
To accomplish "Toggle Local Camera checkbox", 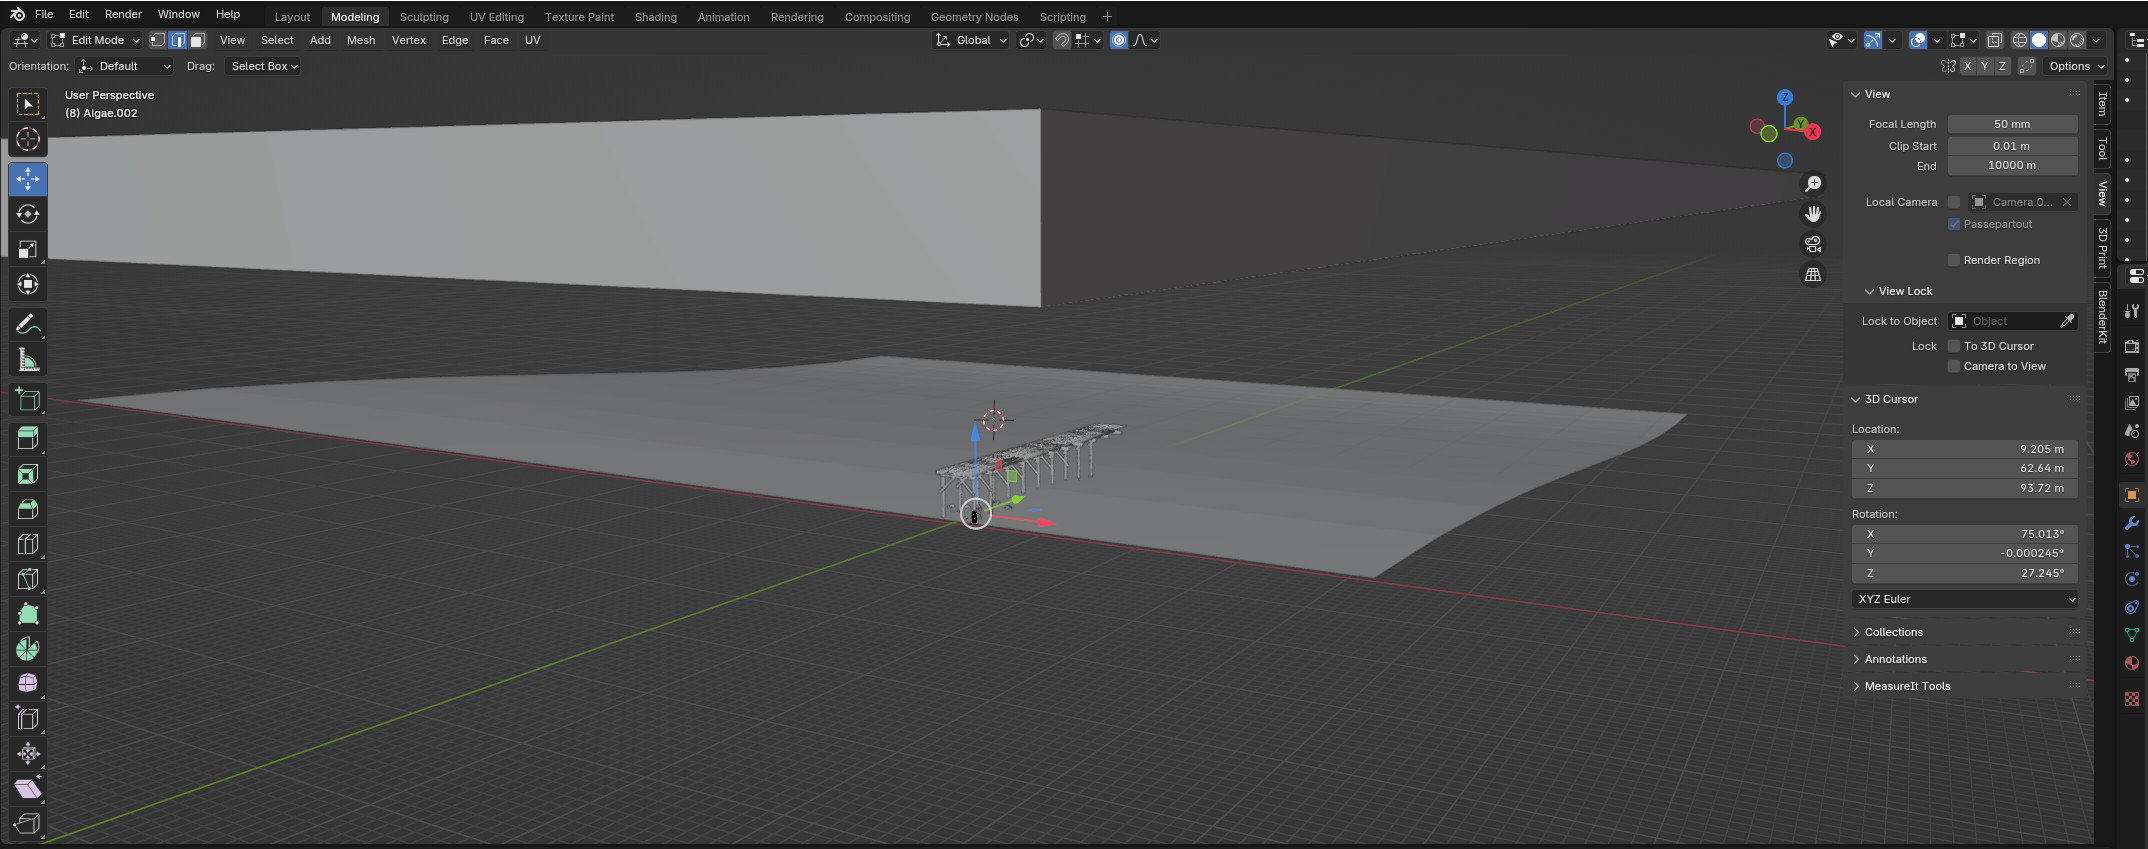I will click(x=1954, y=202).
